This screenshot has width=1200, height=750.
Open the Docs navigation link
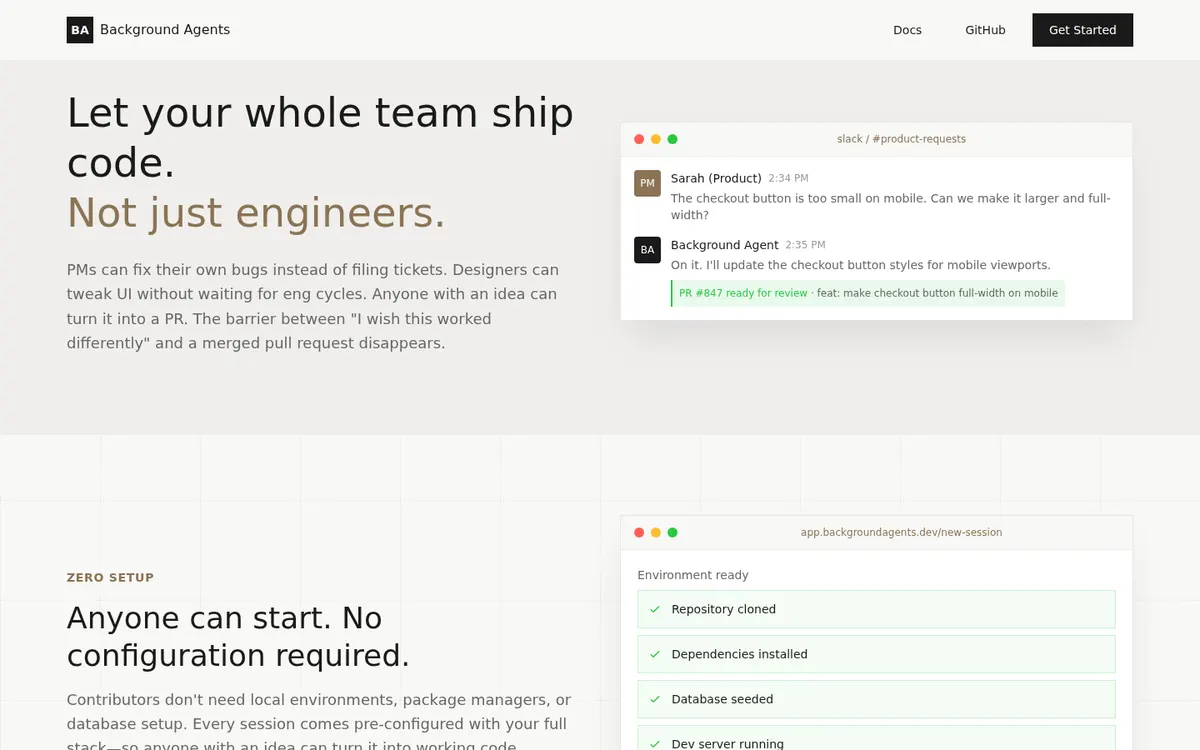click(x=907, y=30)
